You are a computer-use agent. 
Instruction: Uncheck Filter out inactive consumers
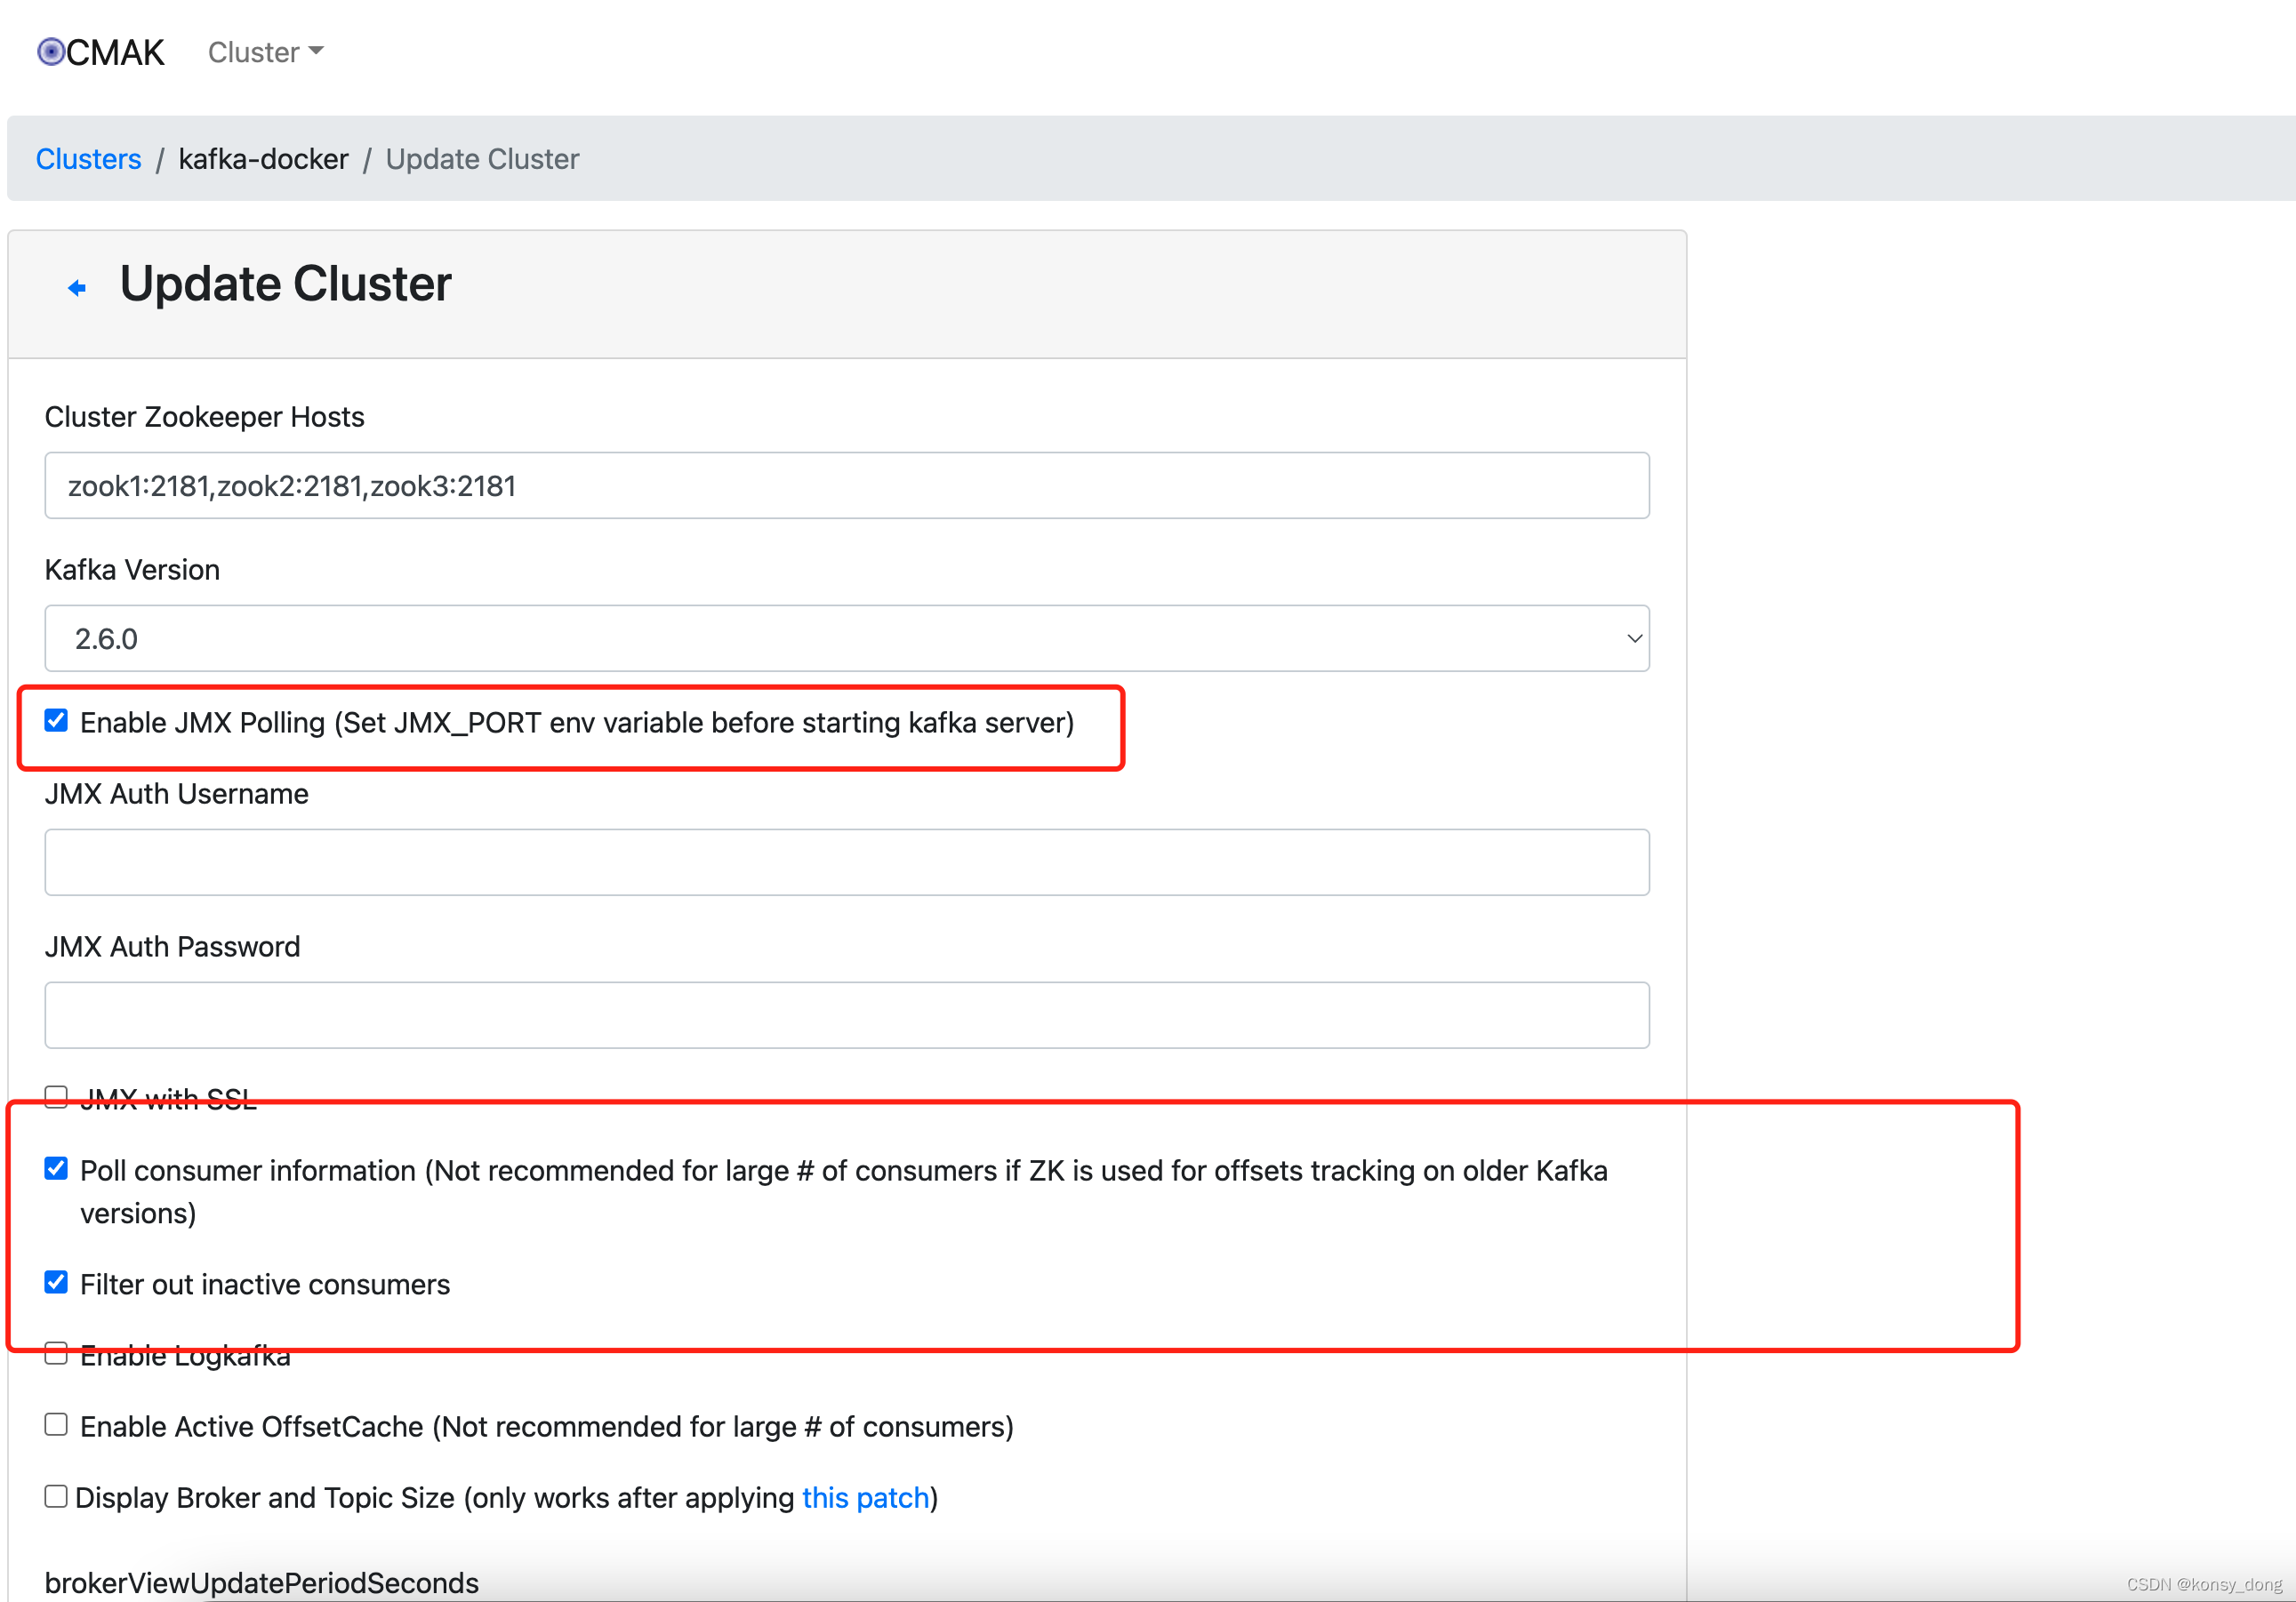56,1283
